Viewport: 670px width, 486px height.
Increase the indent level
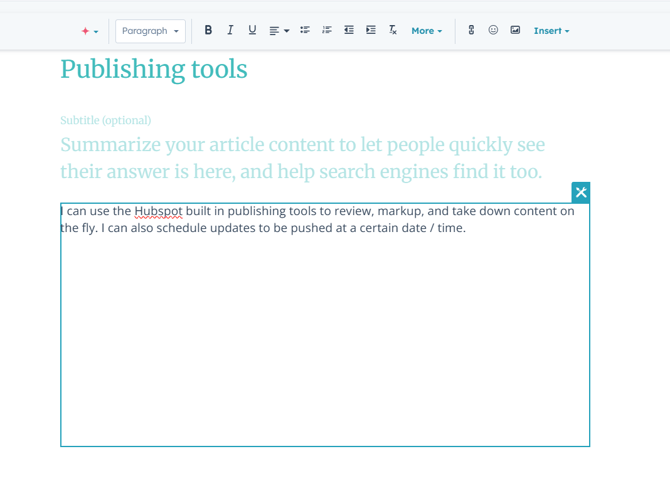371,30
